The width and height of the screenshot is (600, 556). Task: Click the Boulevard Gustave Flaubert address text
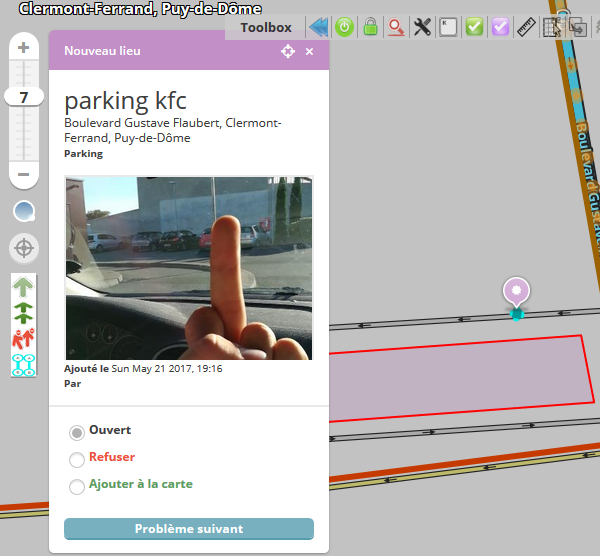click(x=173, y=130)
